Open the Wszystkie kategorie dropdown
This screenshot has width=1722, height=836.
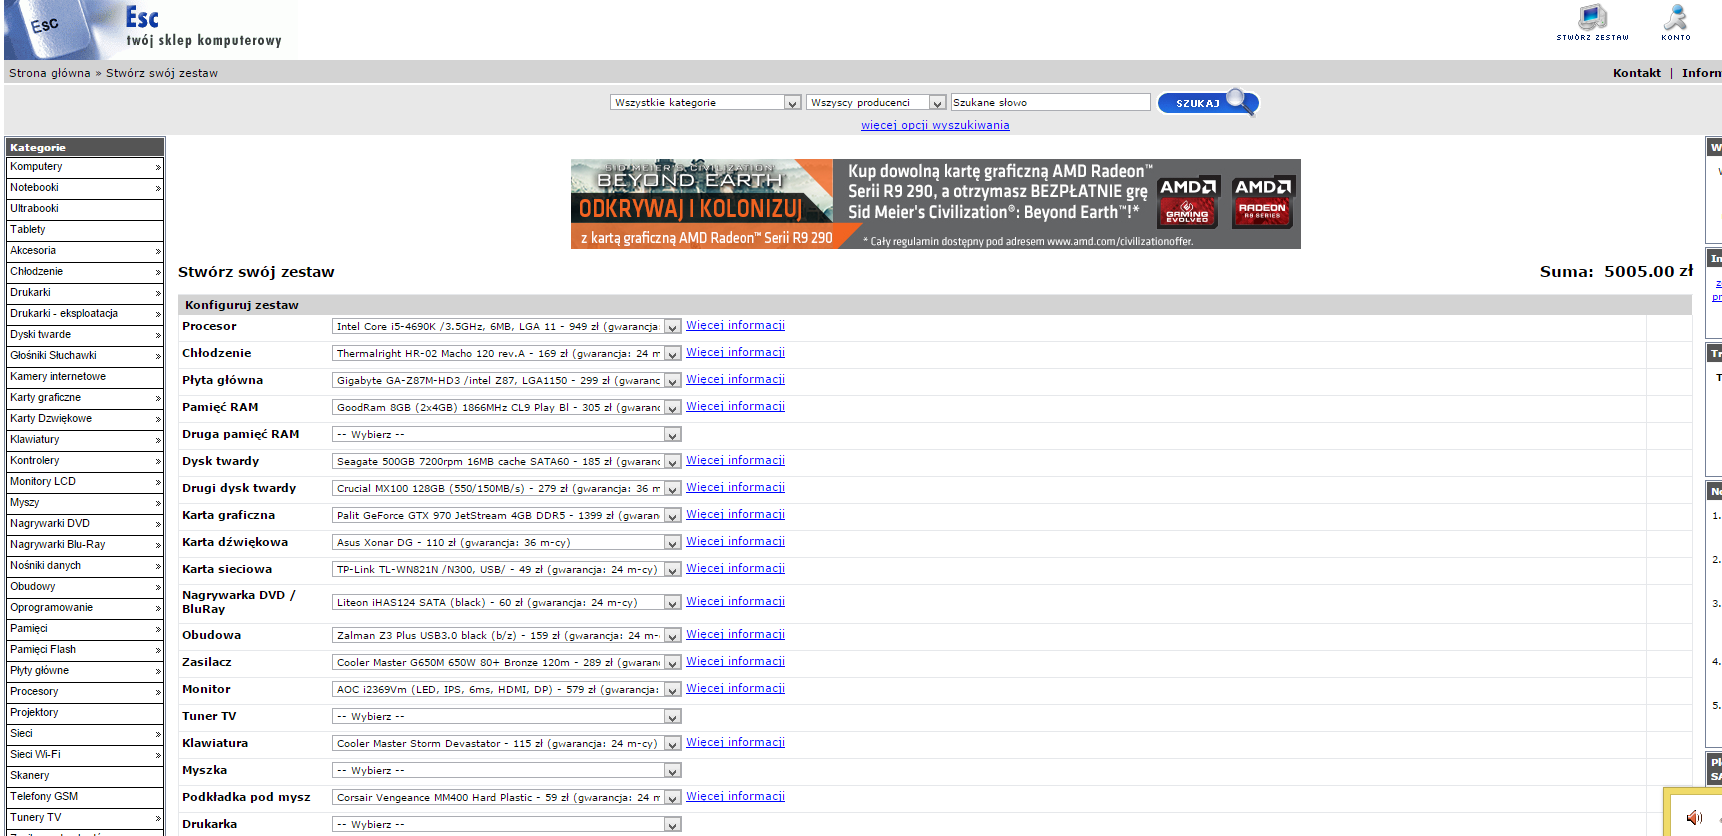point(706,102)
